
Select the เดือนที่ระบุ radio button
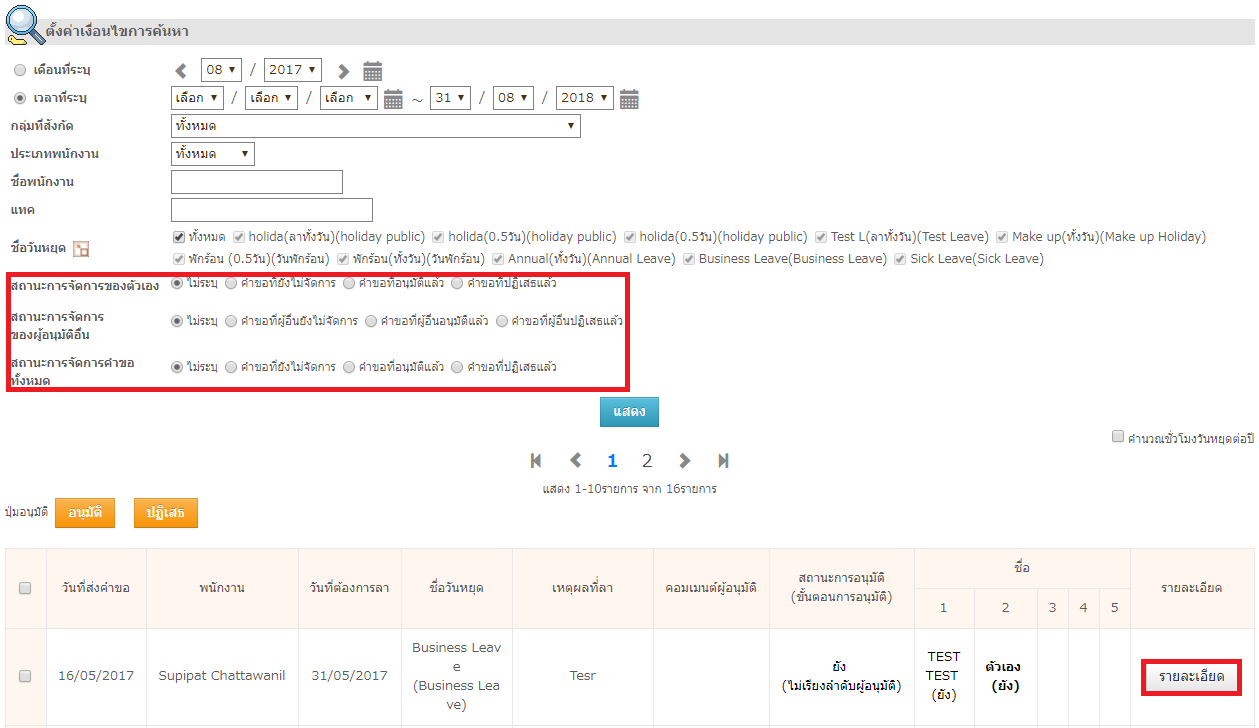[x=20, y=71]
